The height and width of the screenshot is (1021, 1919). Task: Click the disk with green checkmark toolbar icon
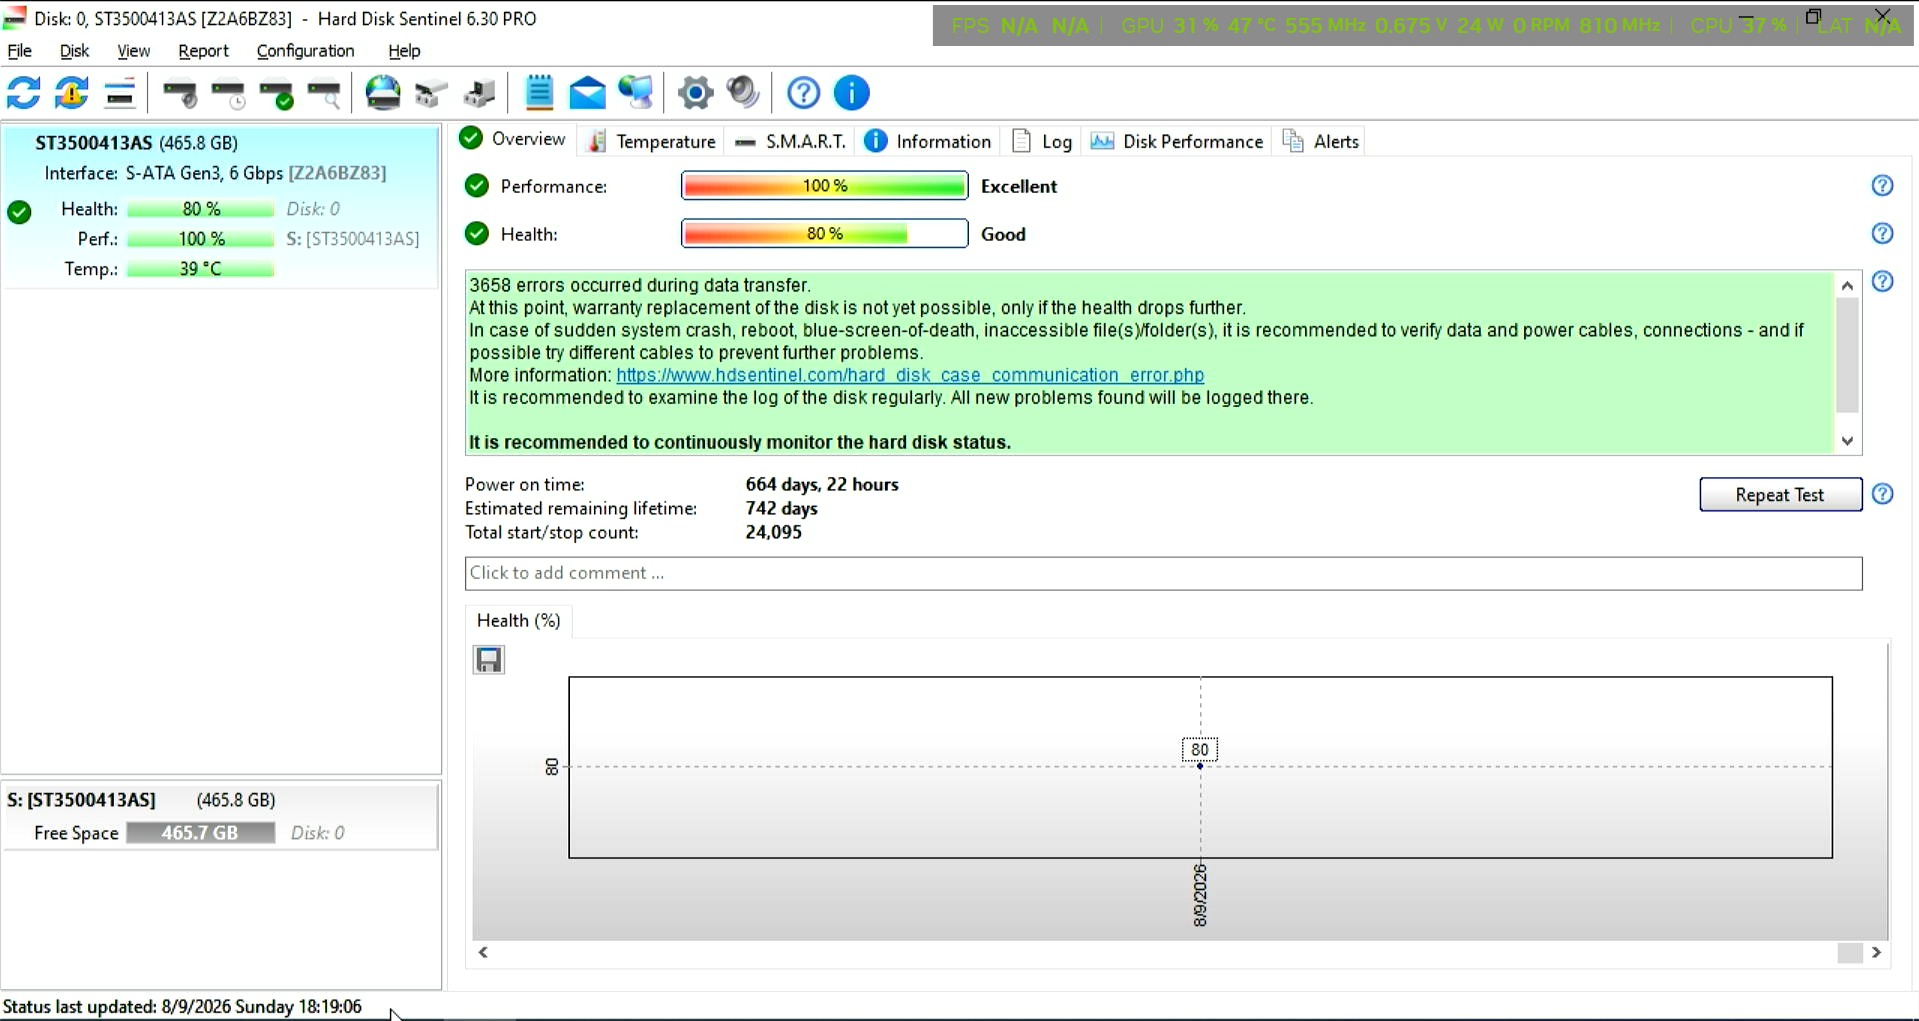(x=277, y=94)
